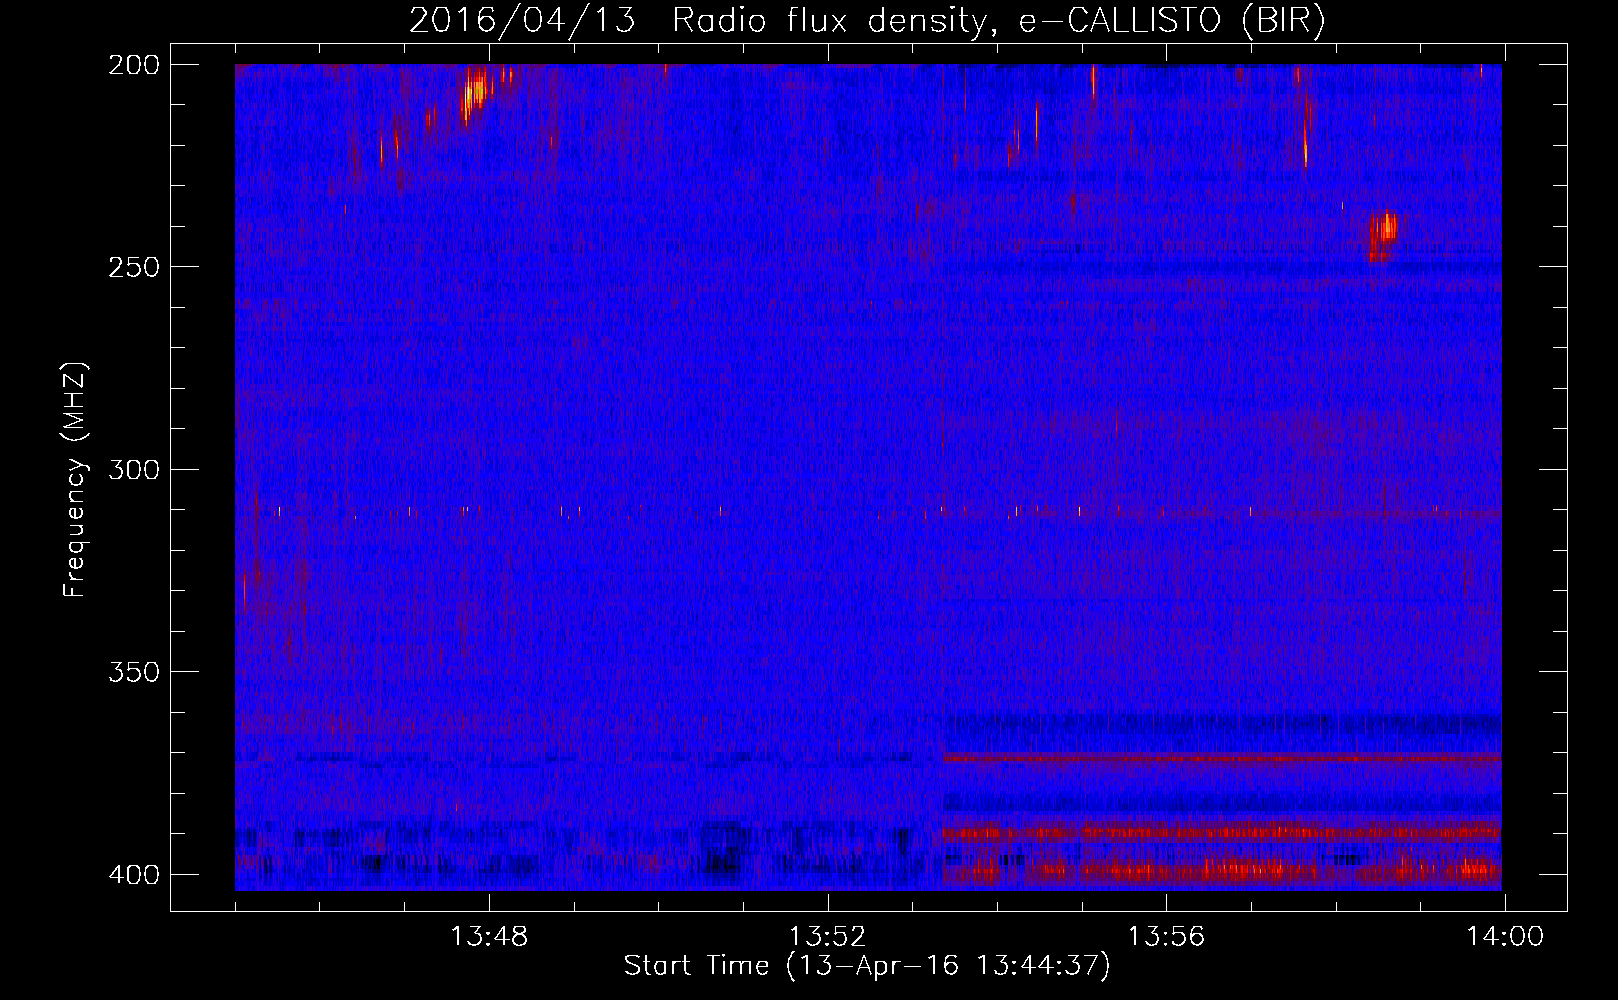Click the red horizontal band near 372 MHz
The image size is (1618, 1000).
tap(1222, 758)
